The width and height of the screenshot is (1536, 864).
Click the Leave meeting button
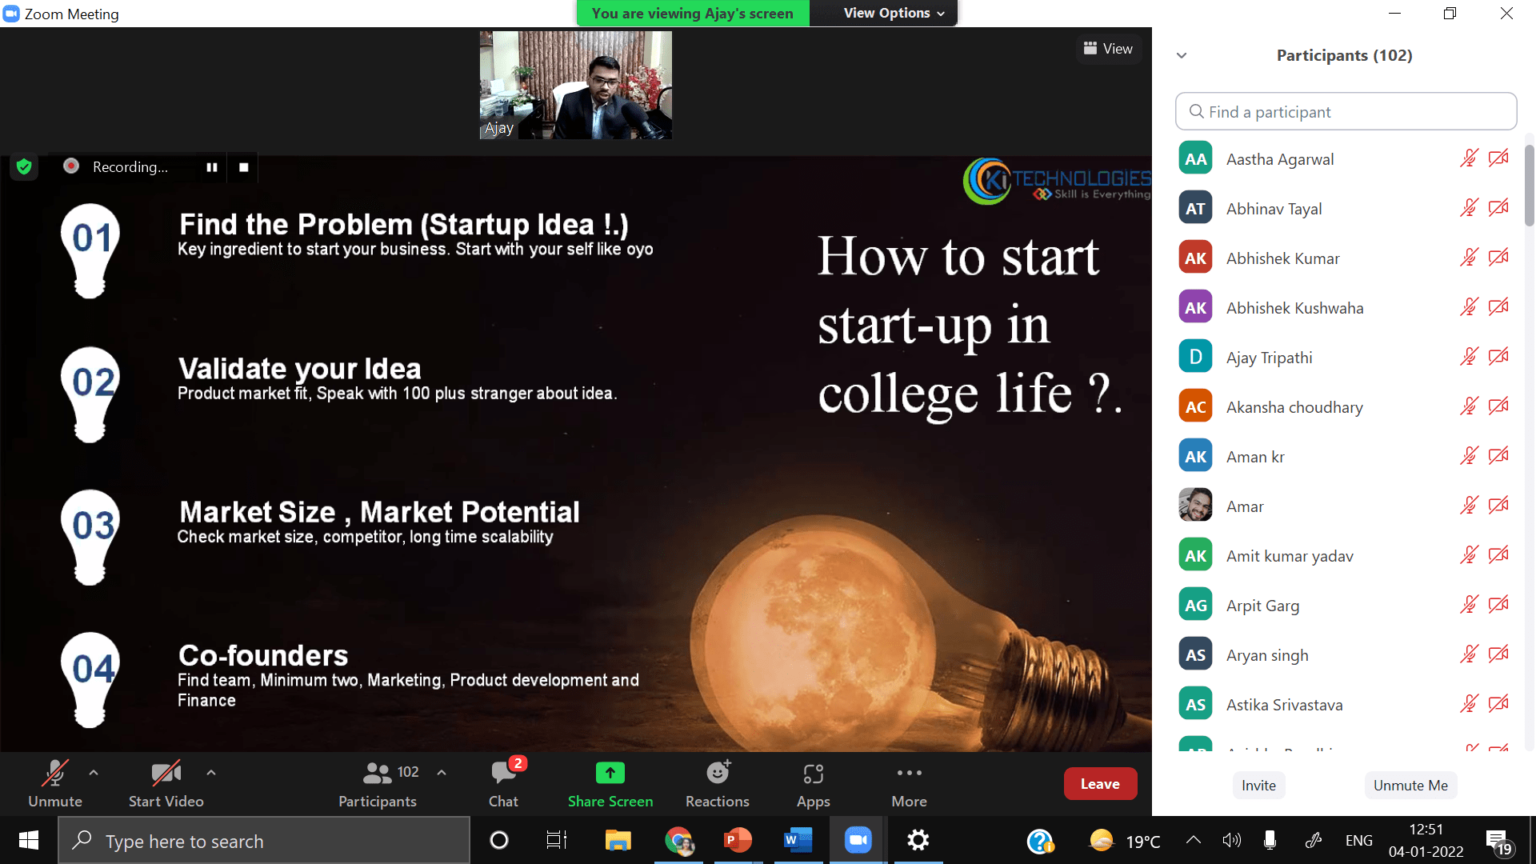(1100, 784)
